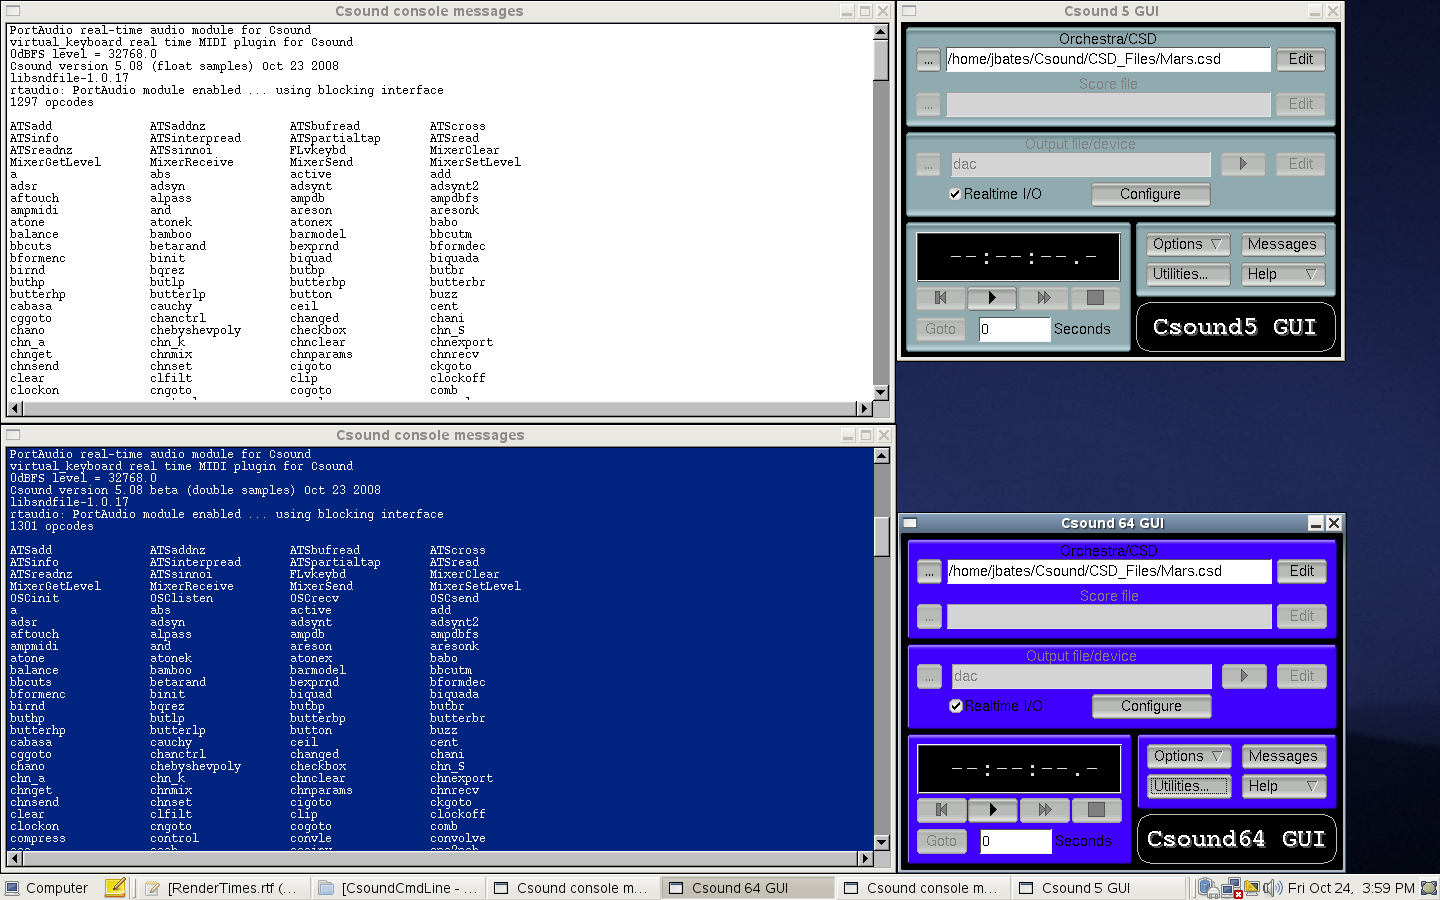Click Configure in Csound 64 GUI

click(x=1152, y=706)
